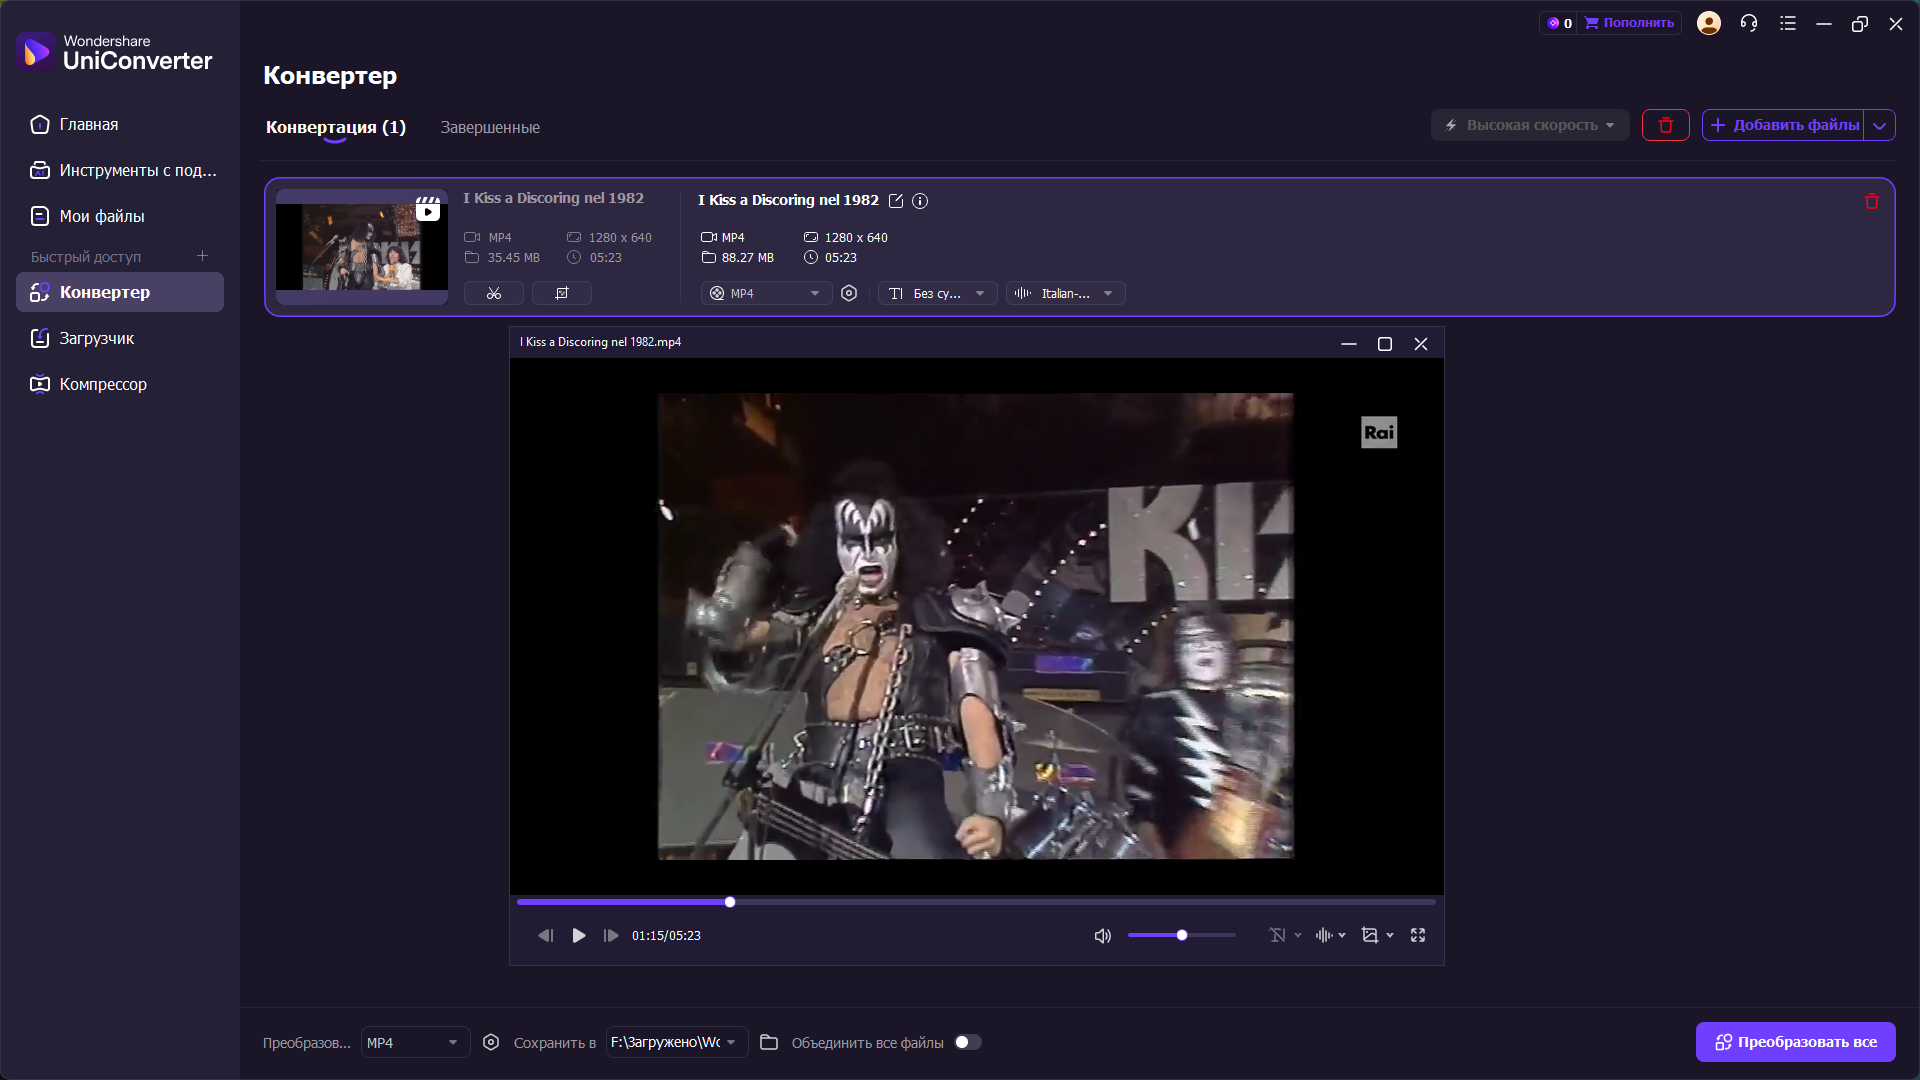
Task: Expand the save location path dropdown
Action: [732, 1042]
